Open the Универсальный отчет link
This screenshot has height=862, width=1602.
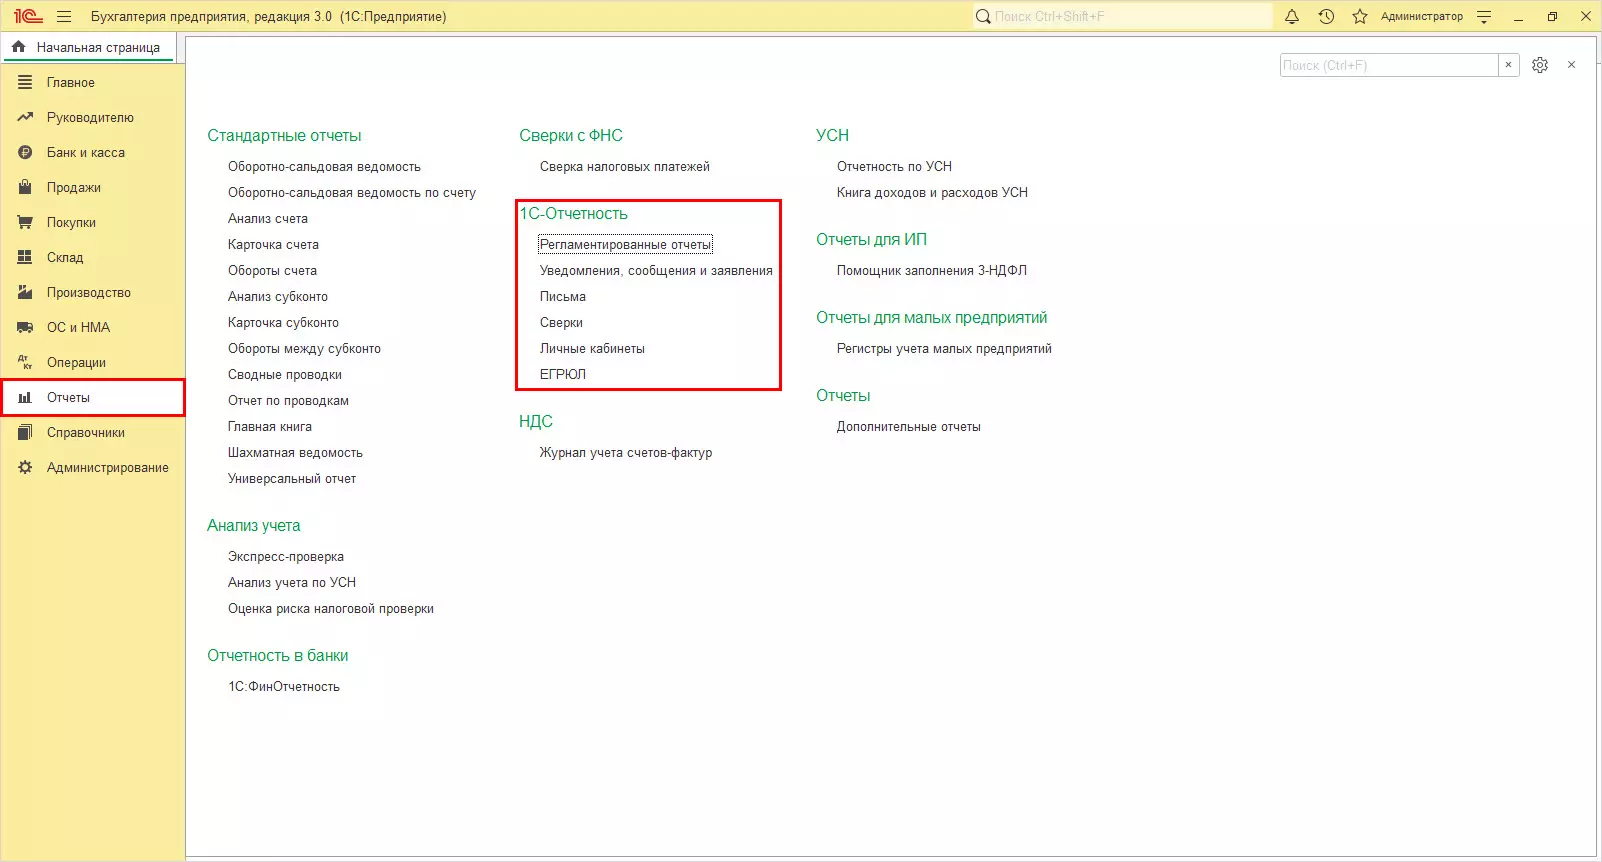point(292,479)
